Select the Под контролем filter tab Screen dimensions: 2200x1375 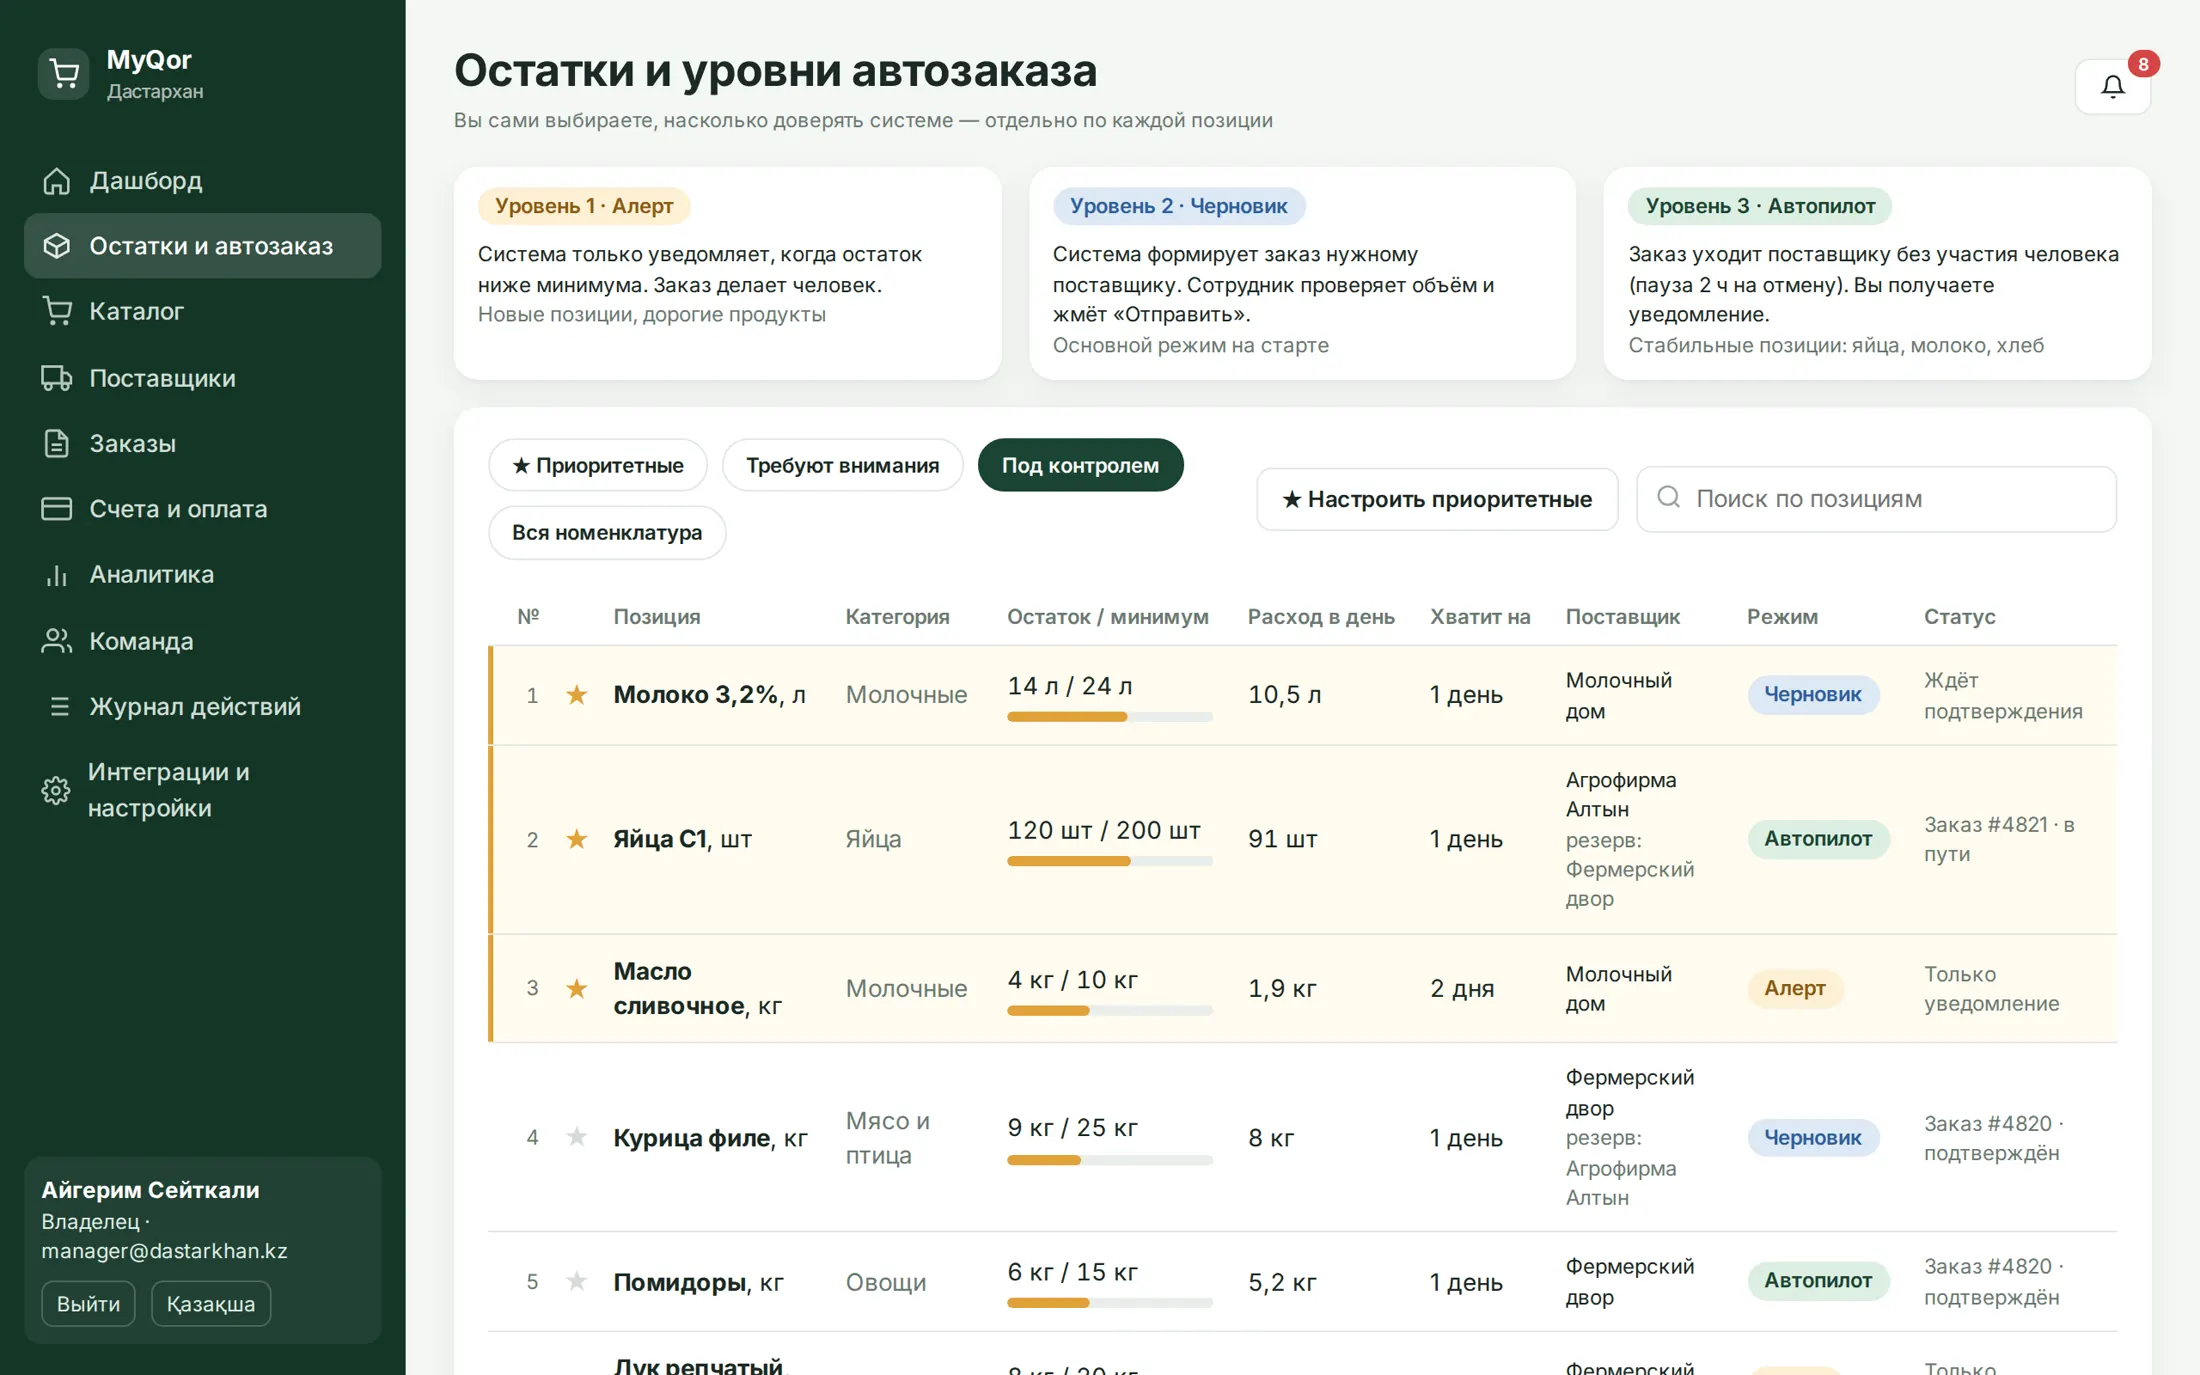coord(1080,465)
